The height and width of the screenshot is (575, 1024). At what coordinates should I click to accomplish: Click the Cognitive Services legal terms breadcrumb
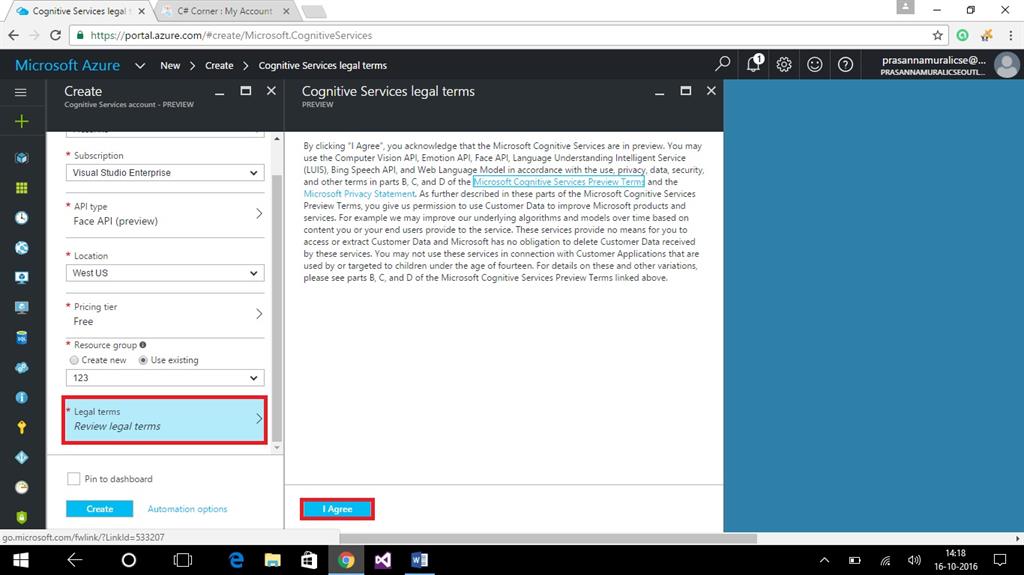(x=323, y=65)
